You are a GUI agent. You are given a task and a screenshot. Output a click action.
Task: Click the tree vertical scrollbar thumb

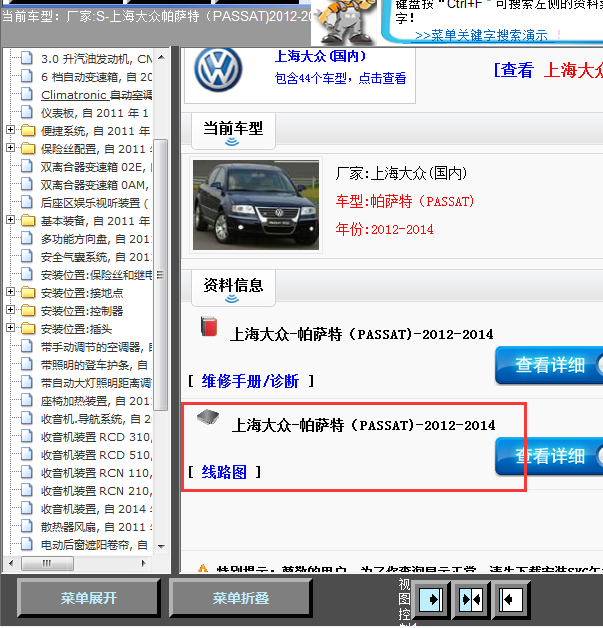[x=161, y=275]
